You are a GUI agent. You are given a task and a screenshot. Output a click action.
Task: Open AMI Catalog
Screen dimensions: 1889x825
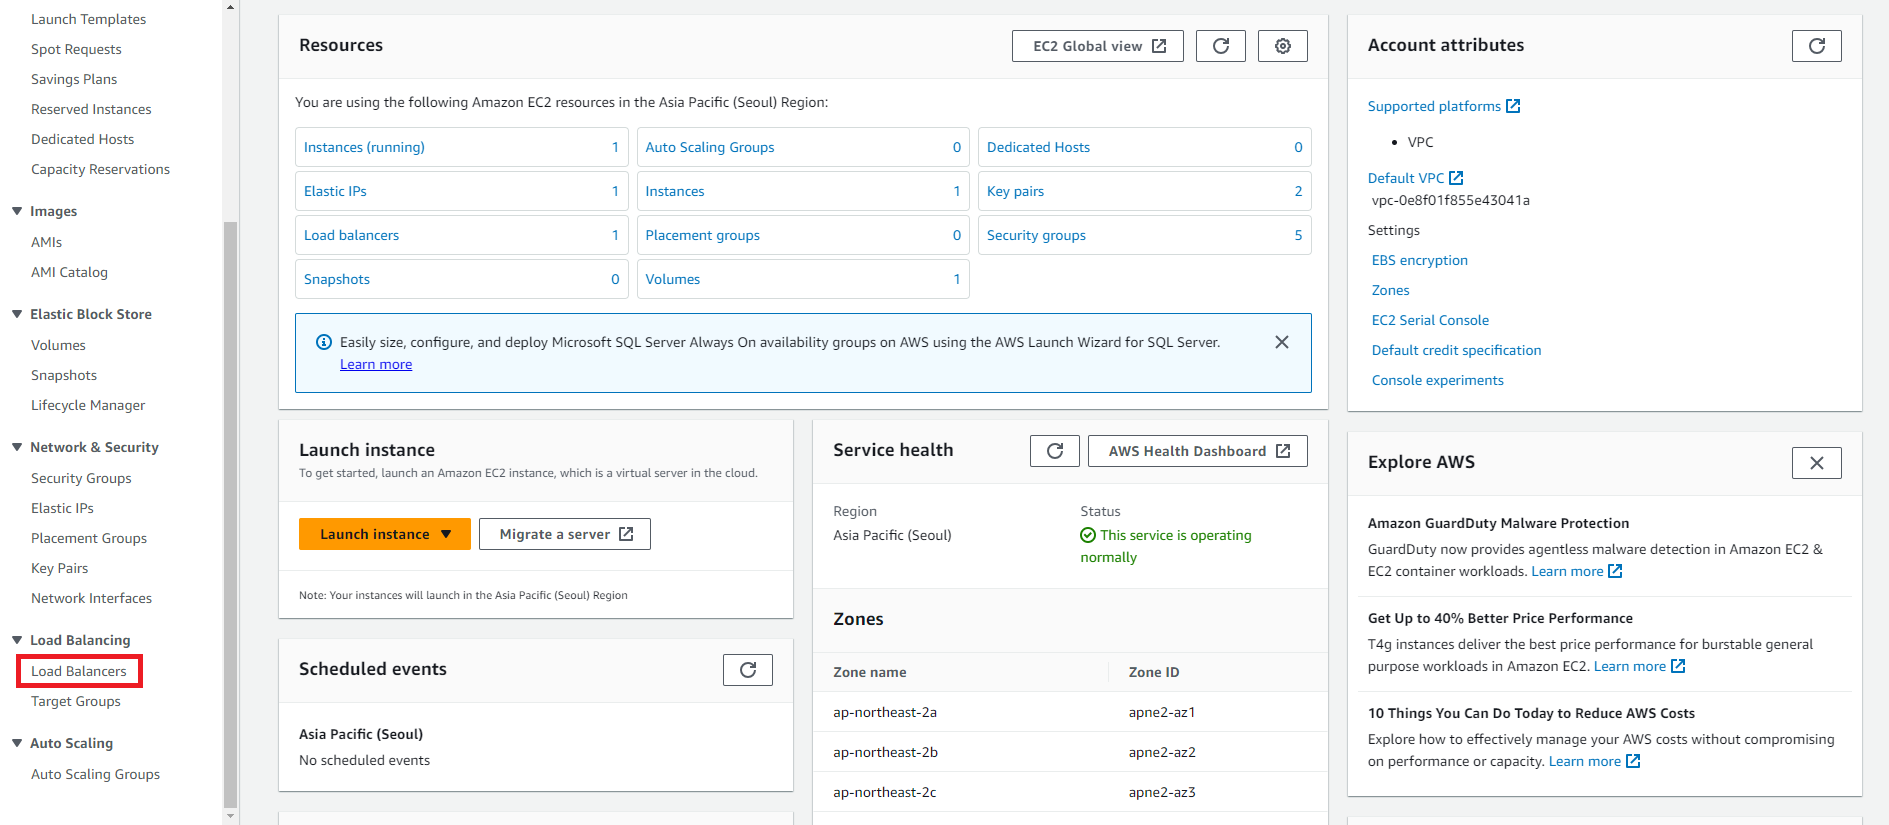[69, 272]
